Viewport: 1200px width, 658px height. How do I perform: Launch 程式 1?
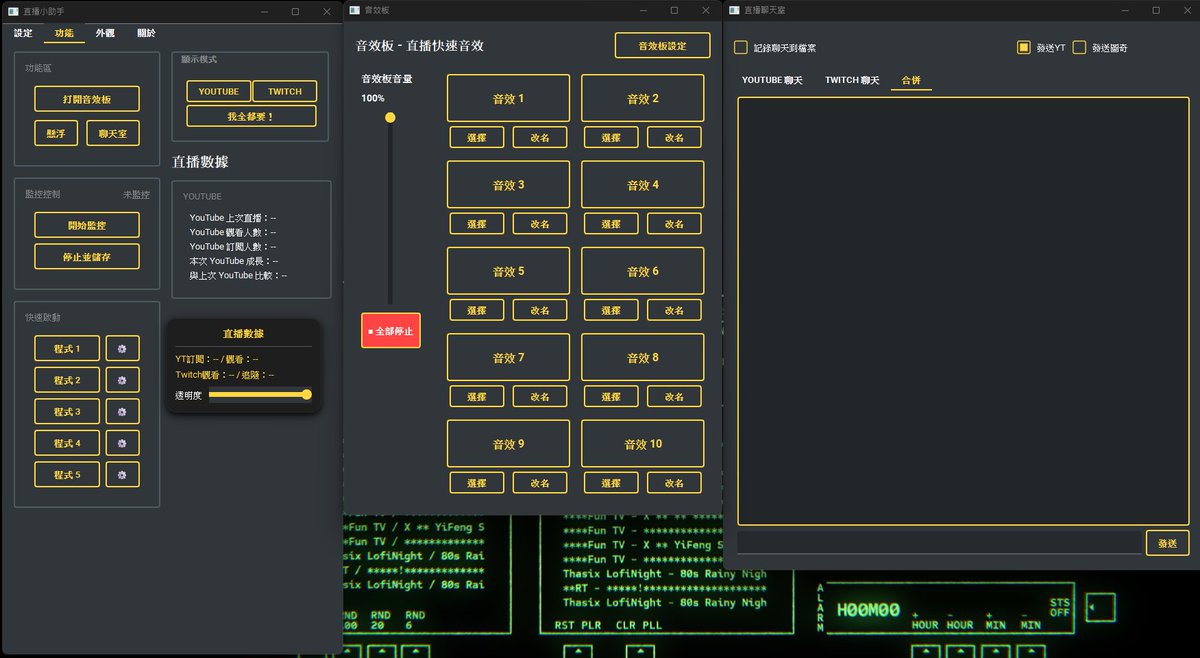67,349
